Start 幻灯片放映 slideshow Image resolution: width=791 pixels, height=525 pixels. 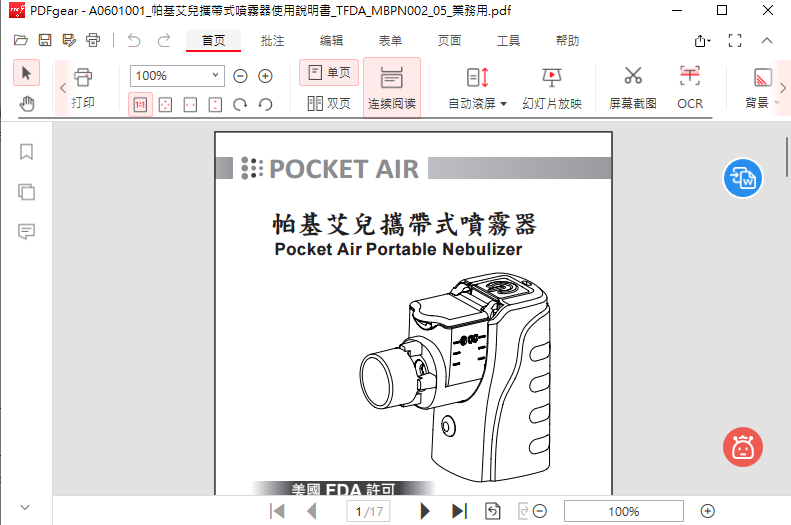pyautogui.click(x=552, y=89)
